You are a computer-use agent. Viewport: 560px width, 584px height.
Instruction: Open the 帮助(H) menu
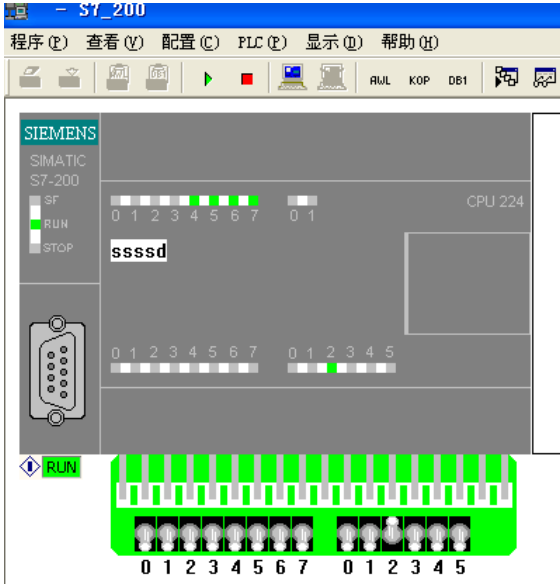tap(410, 42)
